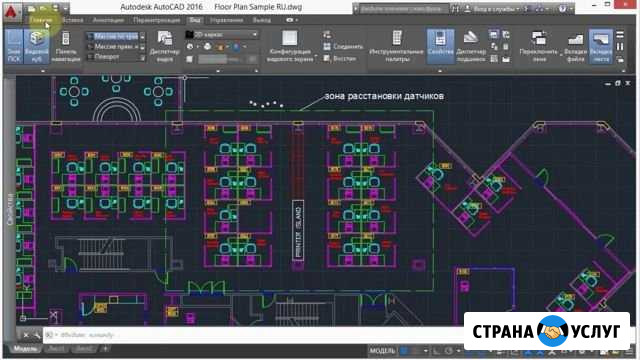Close the command line with X button
Viewport: 640px width, 360px height.
click(x=26, y=335)
